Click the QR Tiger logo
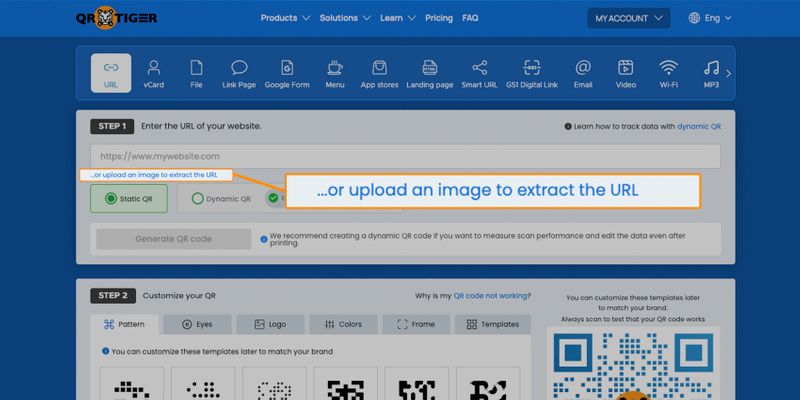 click(116, 18)
